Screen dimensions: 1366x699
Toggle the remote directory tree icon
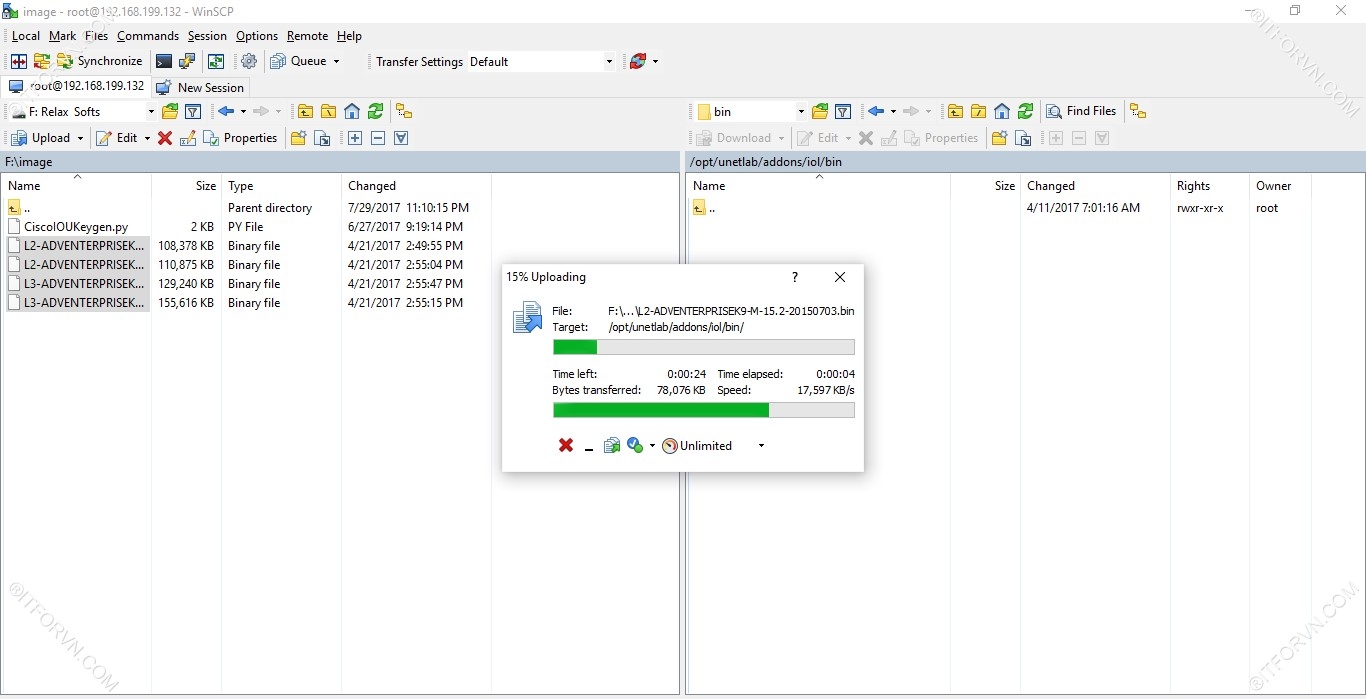point(1138,112)
